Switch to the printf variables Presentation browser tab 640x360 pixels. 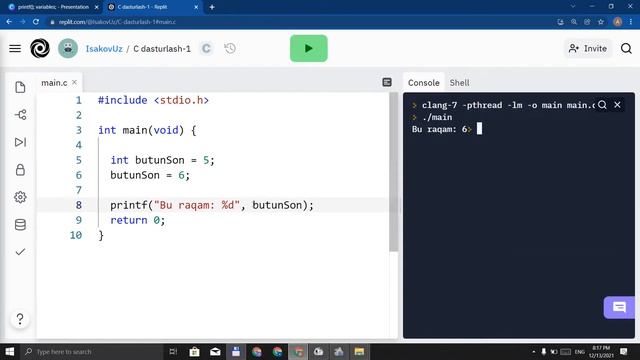[53, 7]
